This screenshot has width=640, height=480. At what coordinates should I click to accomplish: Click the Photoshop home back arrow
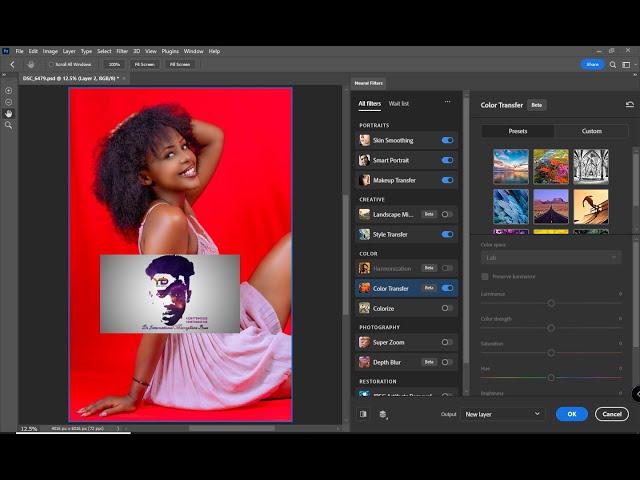[x=12, y=64]
